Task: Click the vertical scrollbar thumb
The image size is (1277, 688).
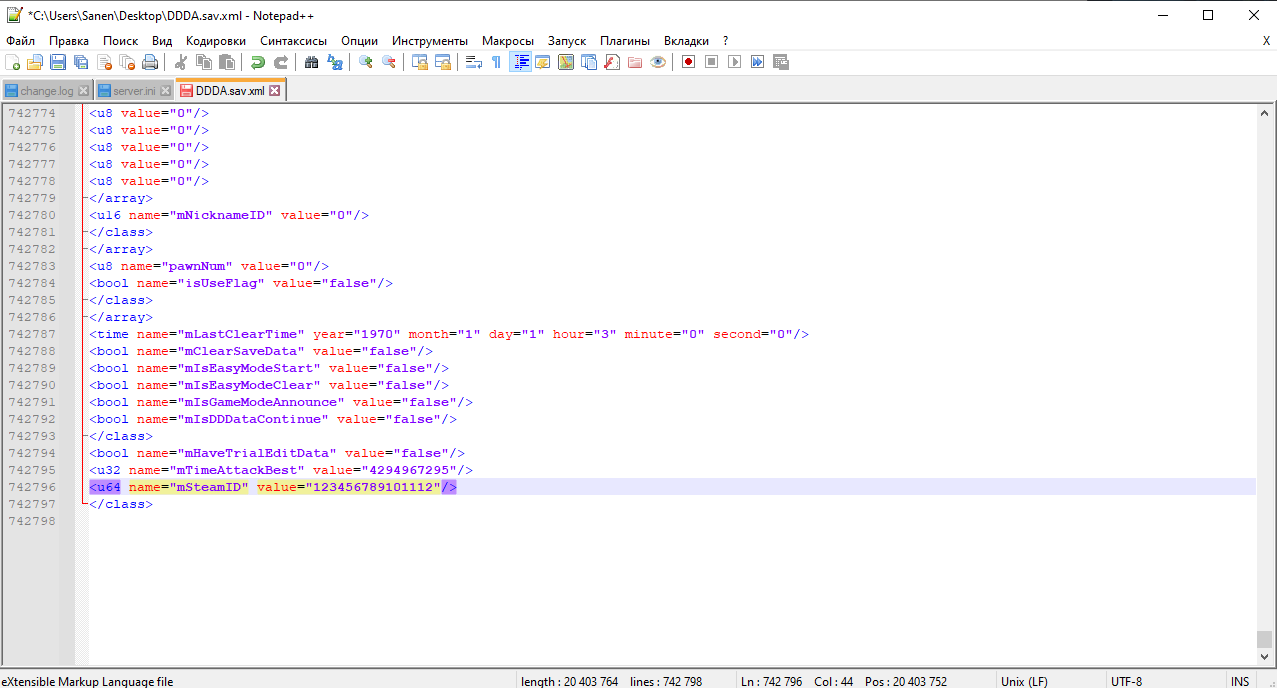Action: click(x=1265, y=639)
